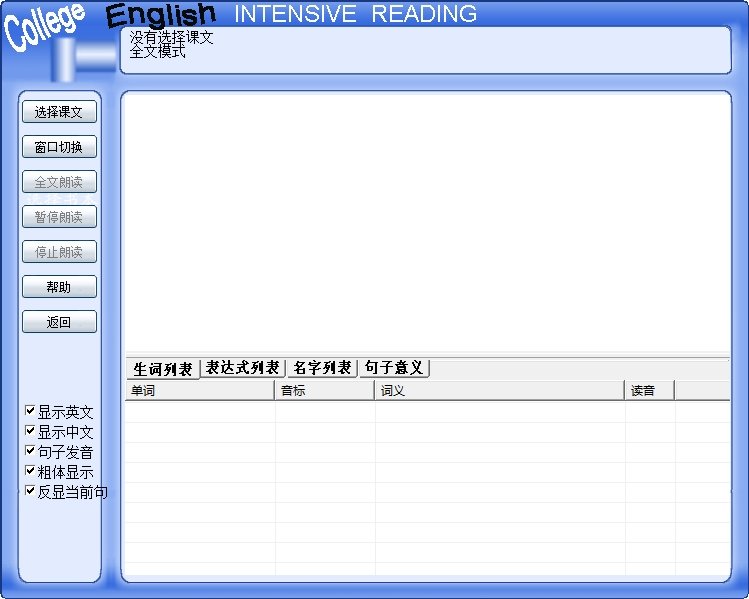
Task: Click the 选择课文 button
Action: (x=59, y=112)
